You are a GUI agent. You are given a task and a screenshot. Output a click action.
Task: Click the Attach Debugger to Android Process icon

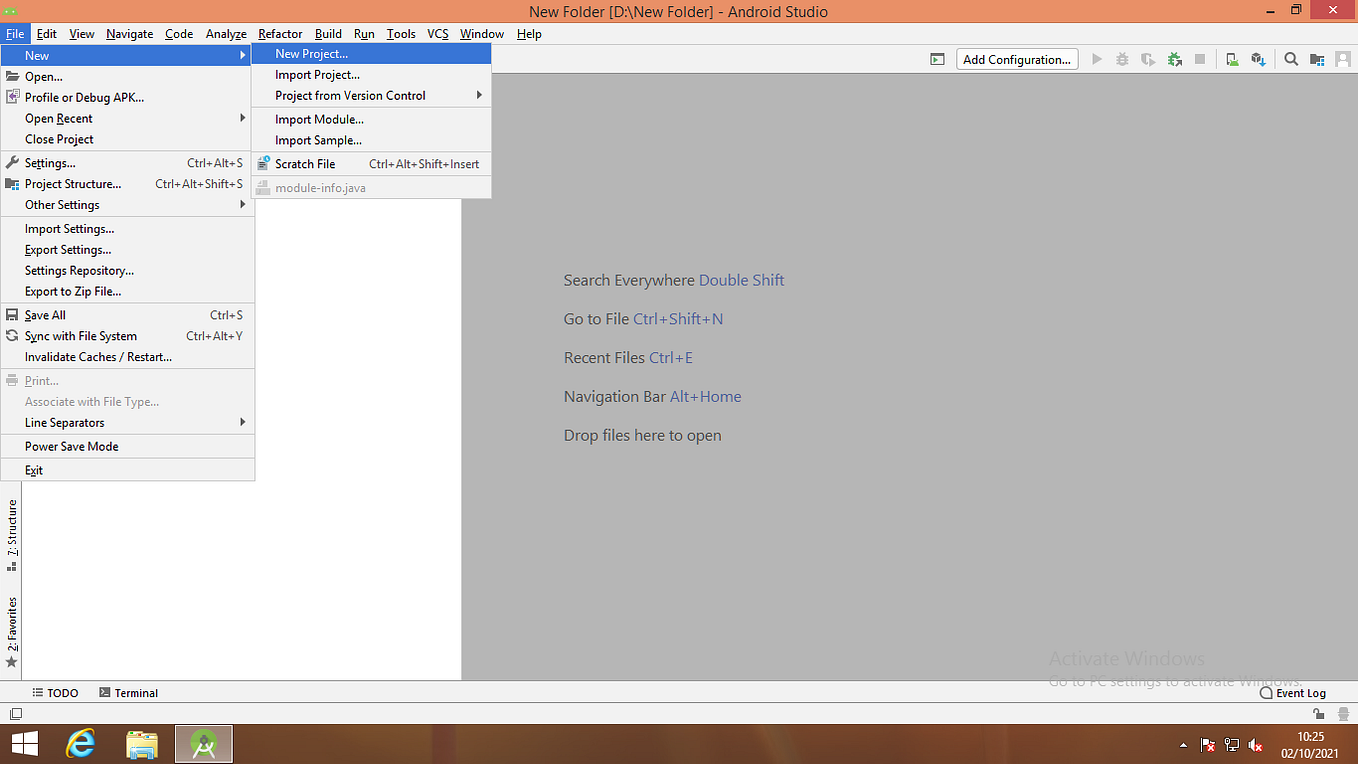point(1174,59)
